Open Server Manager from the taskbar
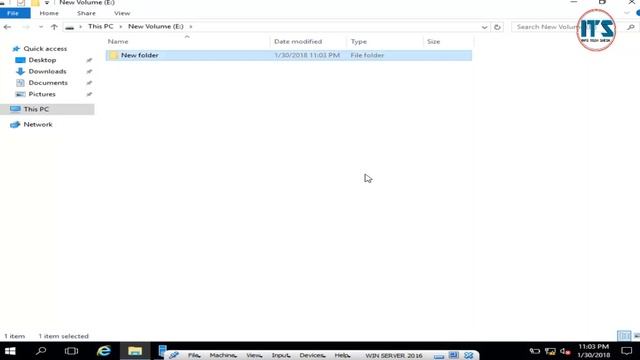Screen dimensions: 640x360 pos(162,351)
